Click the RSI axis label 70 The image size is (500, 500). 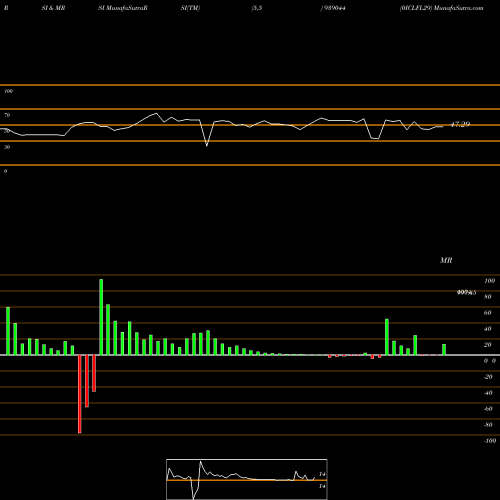coord(7,115)
